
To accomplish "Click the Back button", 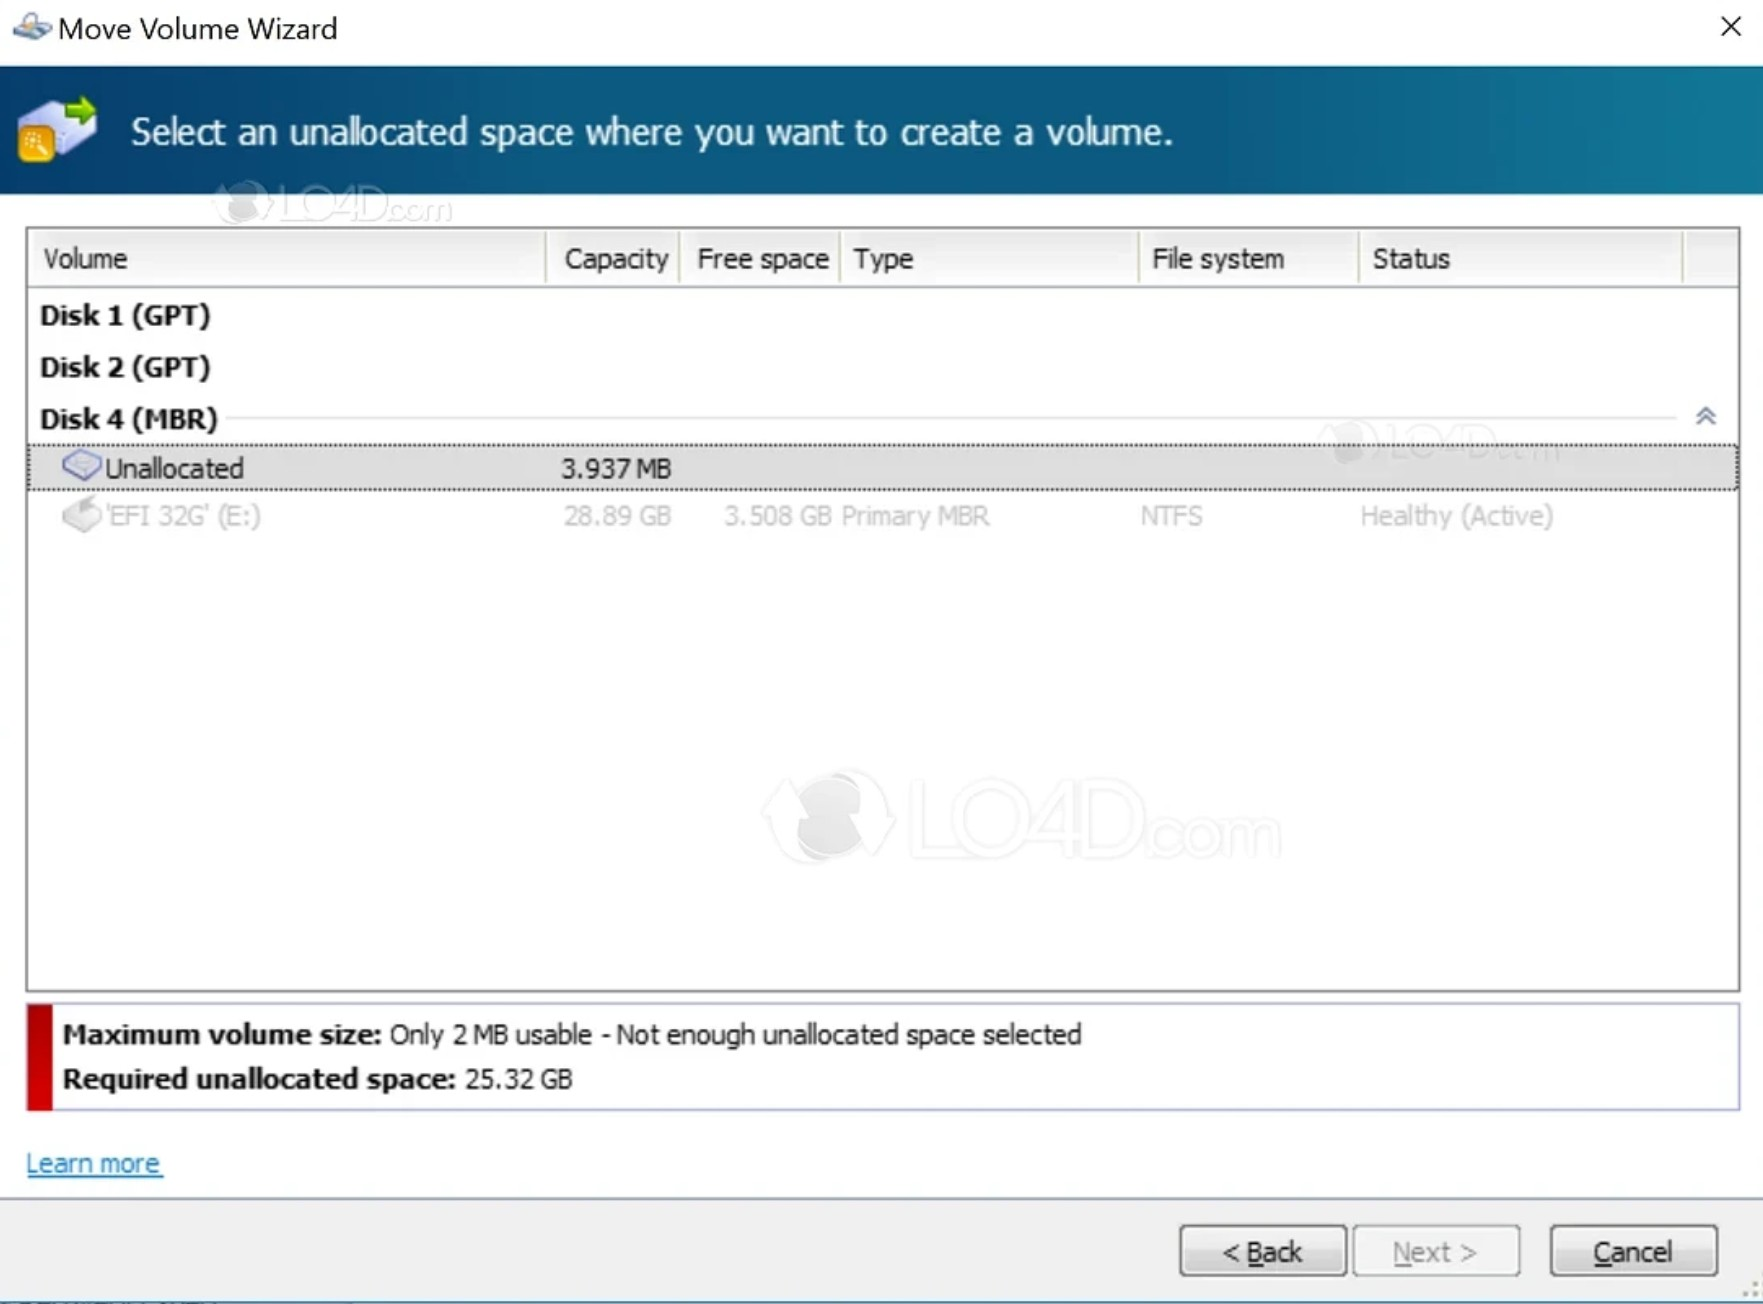I will (1262, 1251).
